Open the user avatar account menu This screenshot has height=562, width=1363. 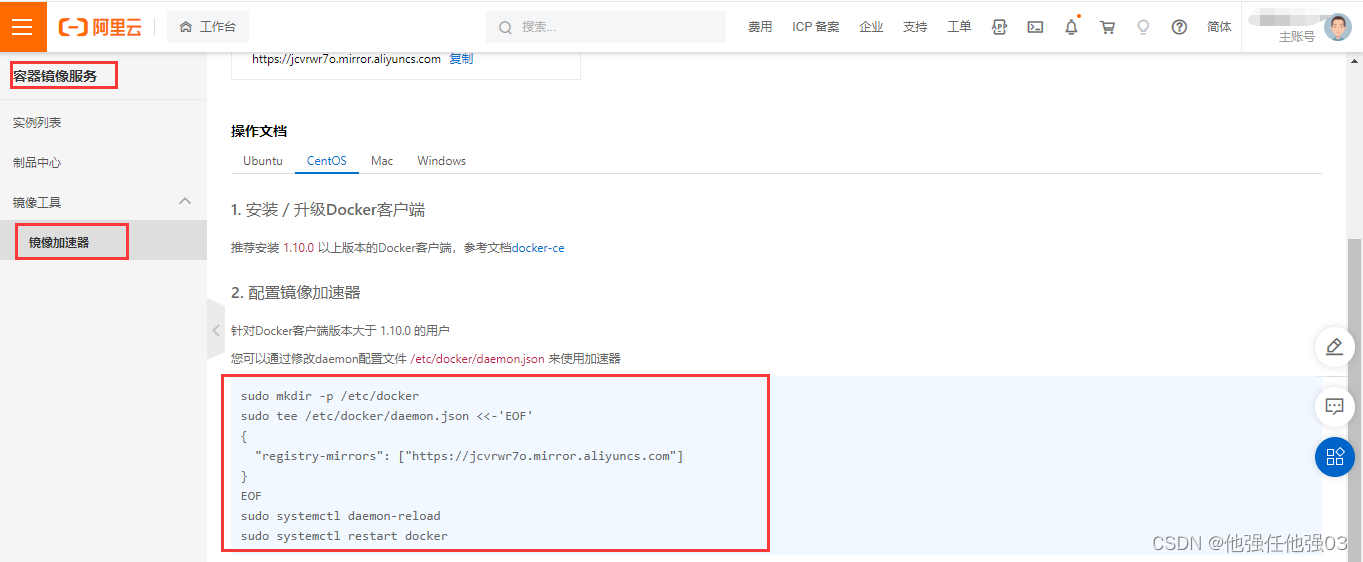click(x=1337, y=27)
